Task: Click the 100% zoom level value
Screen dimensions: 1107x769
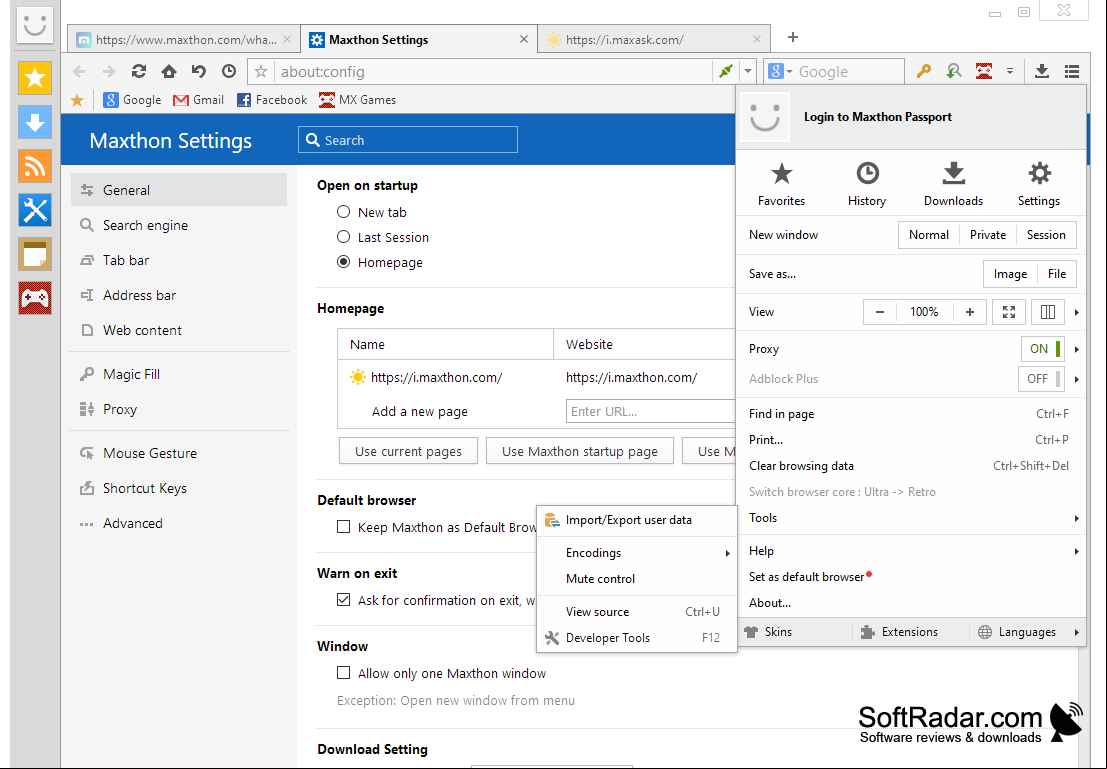Action: [x=924, y=312]
